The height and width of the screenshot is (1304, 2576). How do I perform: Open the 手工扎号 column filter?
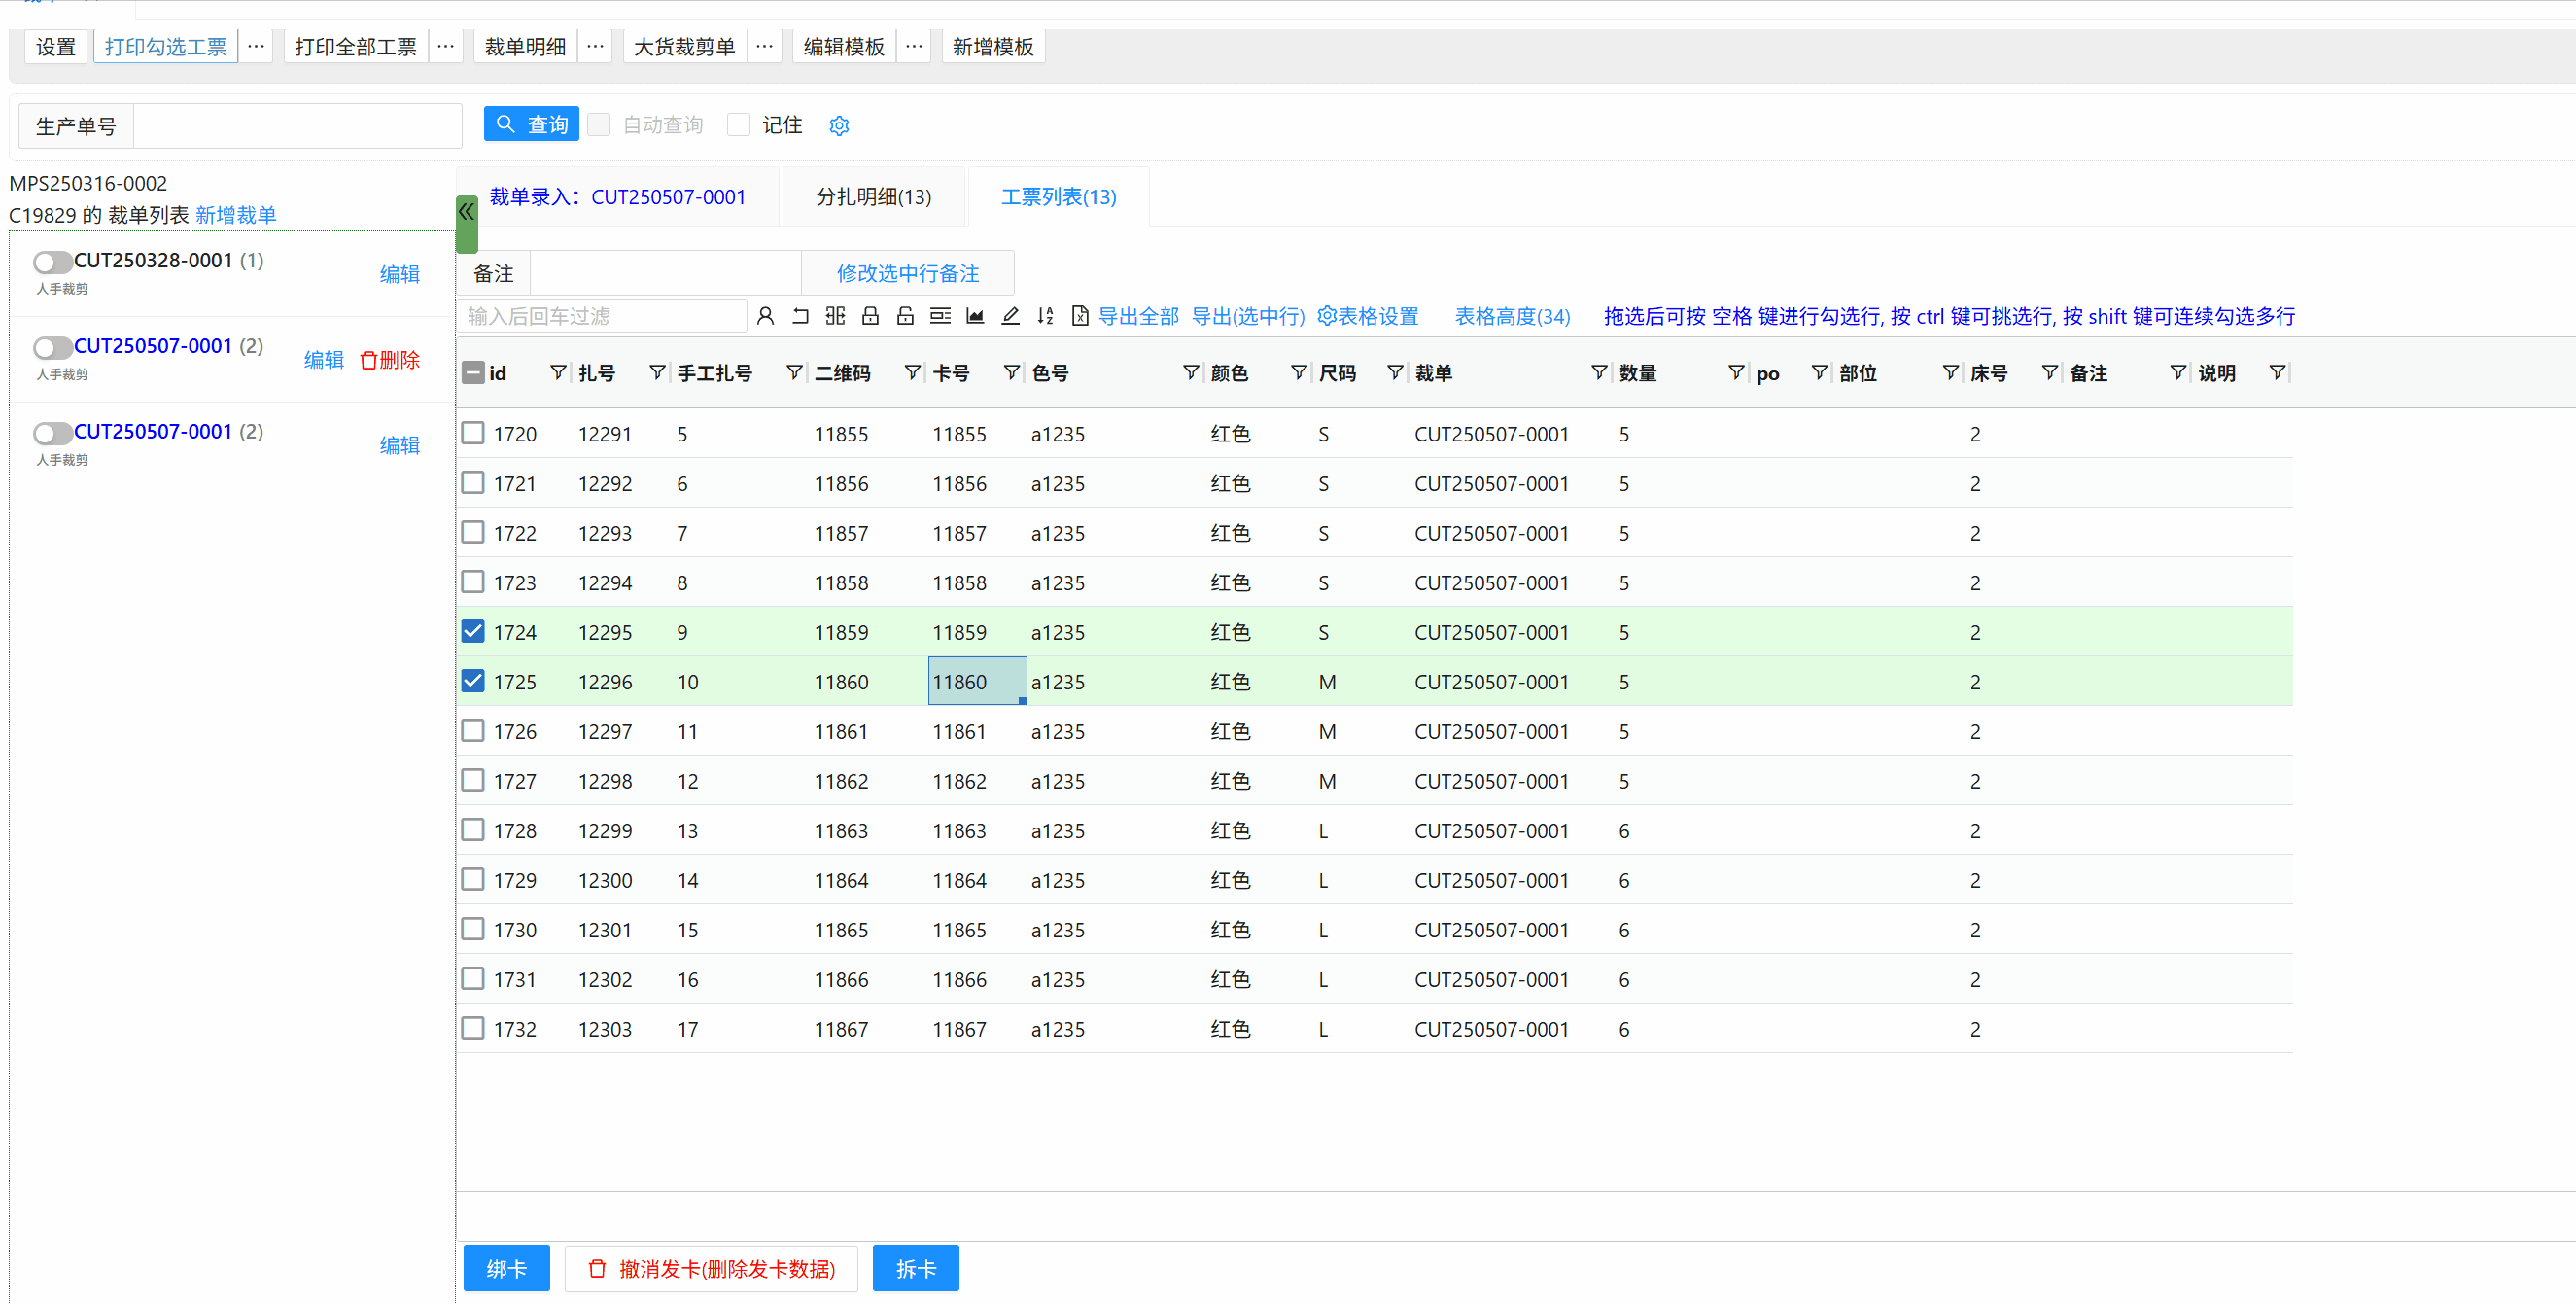(x=794, y=373)
